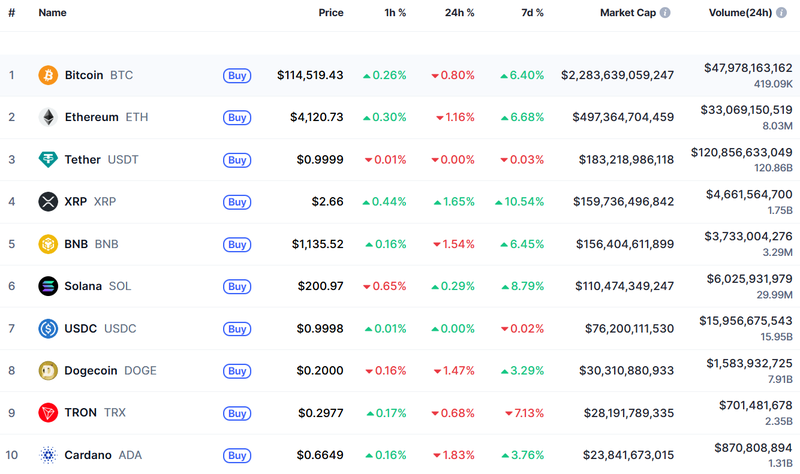Click the Bitcoin orange logo icon

[x=48, y=75]
